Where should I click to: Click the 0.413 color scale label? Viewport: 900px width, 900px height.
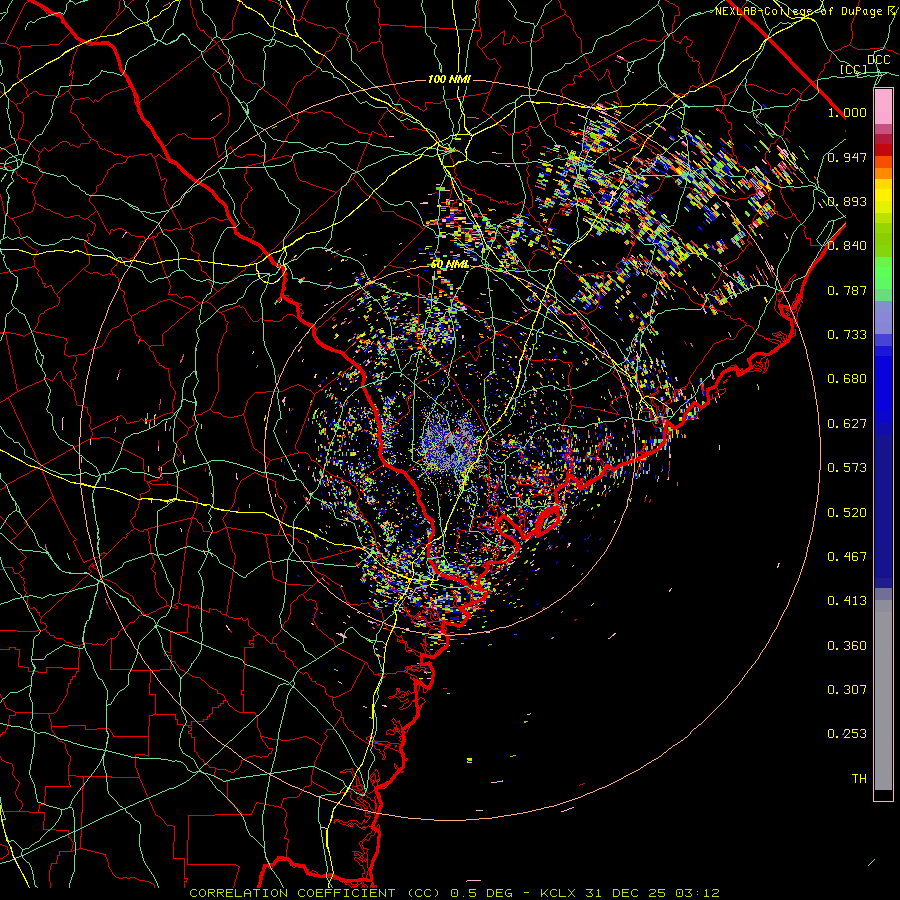point(847,601)
